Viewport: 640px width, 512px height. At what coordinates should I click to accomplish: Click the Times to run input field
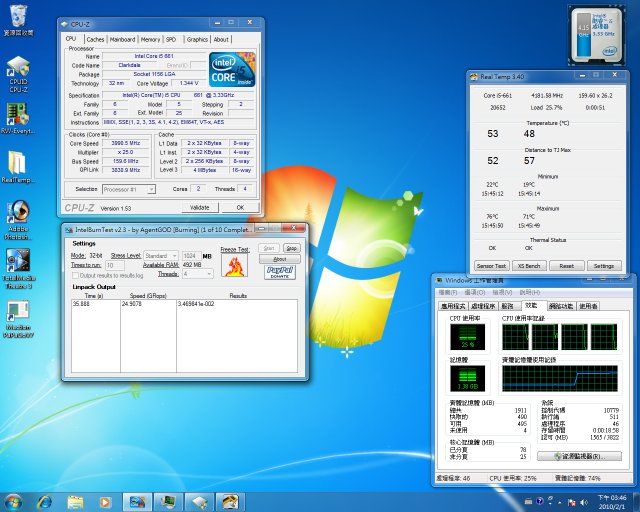pos(115,265)
